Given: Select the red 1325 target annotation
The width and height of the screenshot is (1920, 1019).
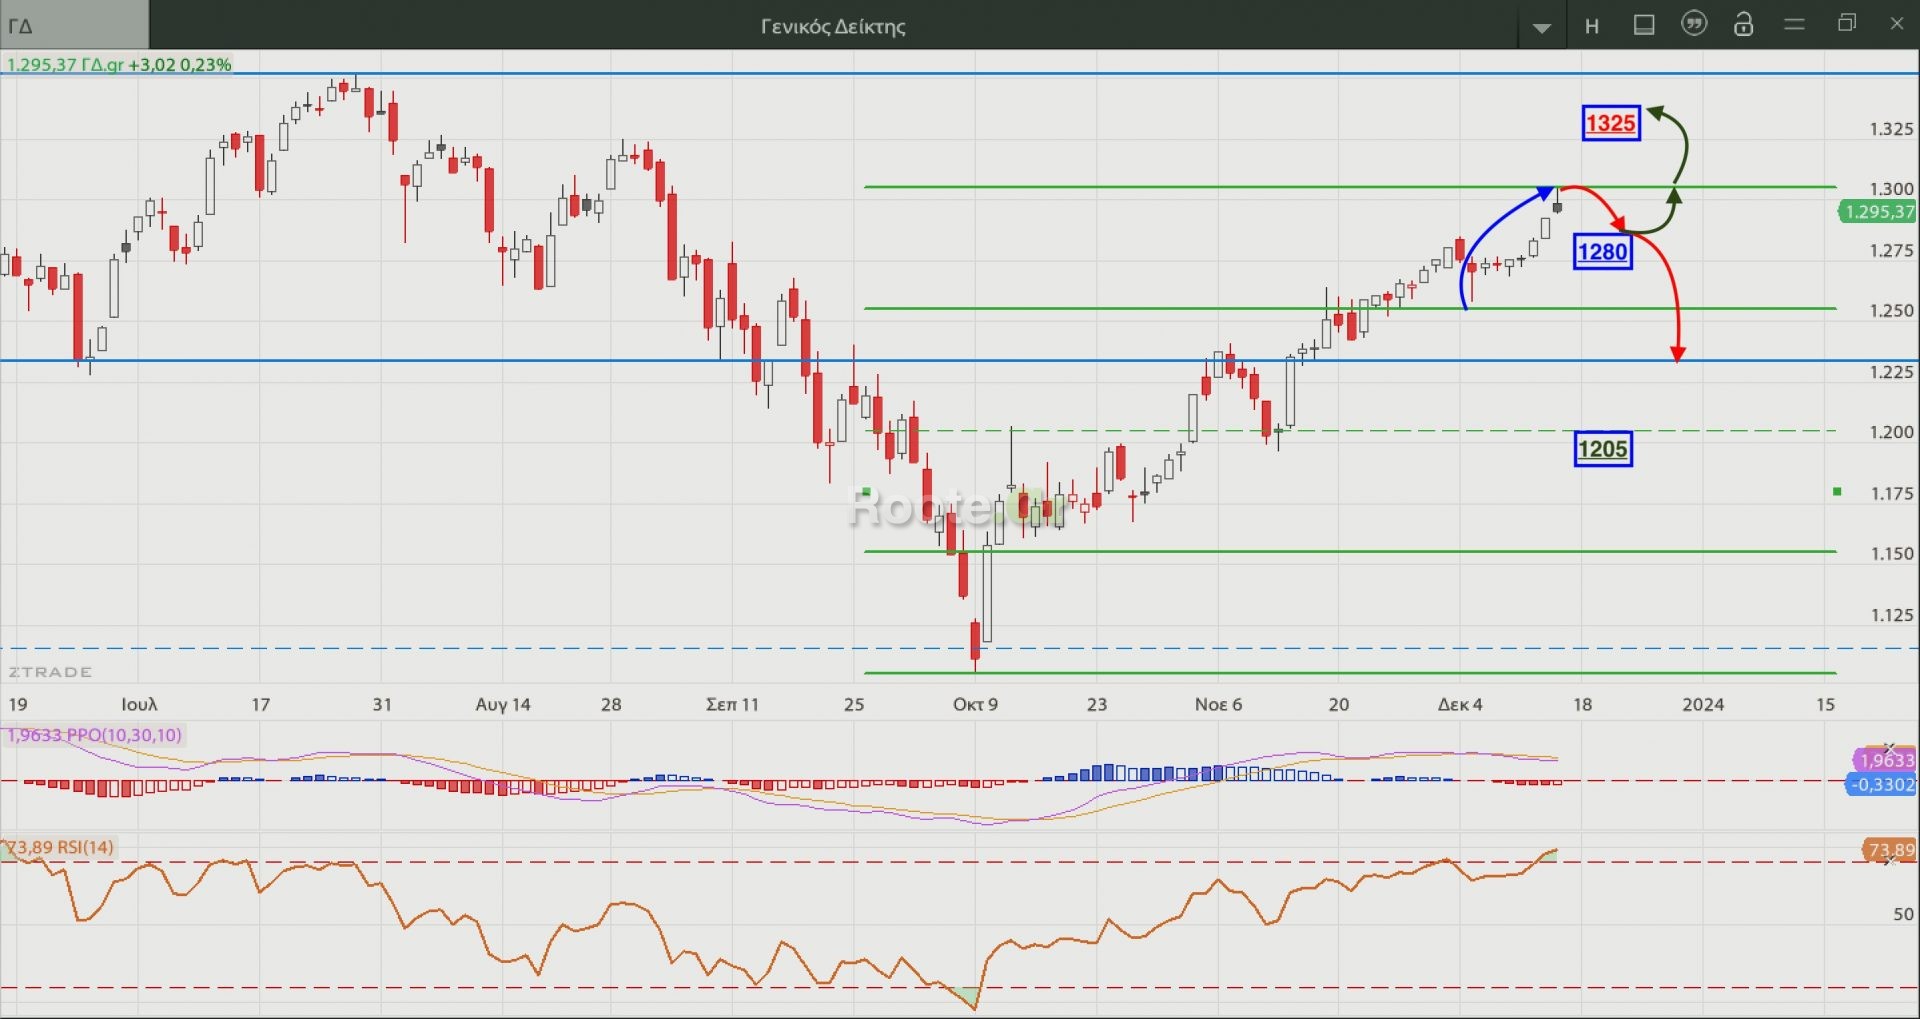Looking at the screenshot, I should (1610, 123).
